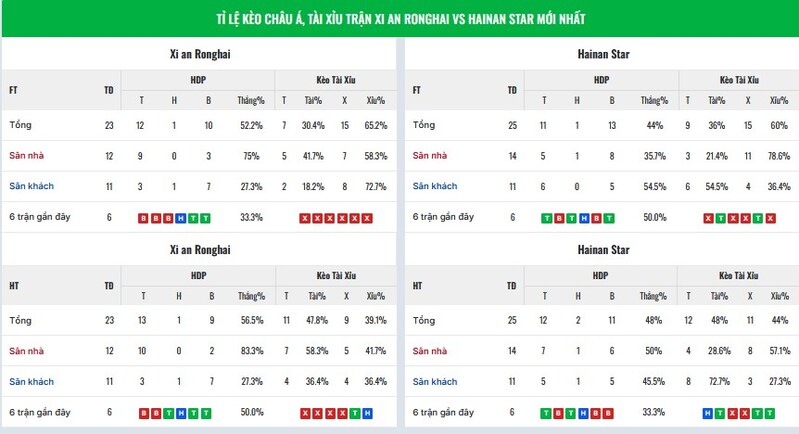Click Tổng row label in Xi an Ronghai HT table

tap(20, 320)
